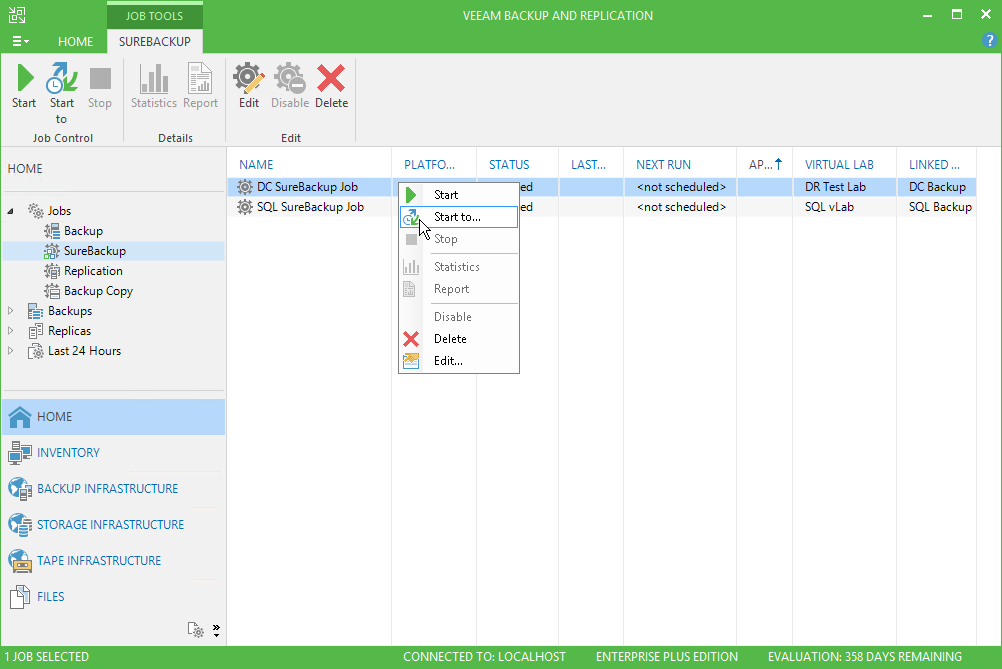Open the main application menu dropdown

[x=20, y=41]
